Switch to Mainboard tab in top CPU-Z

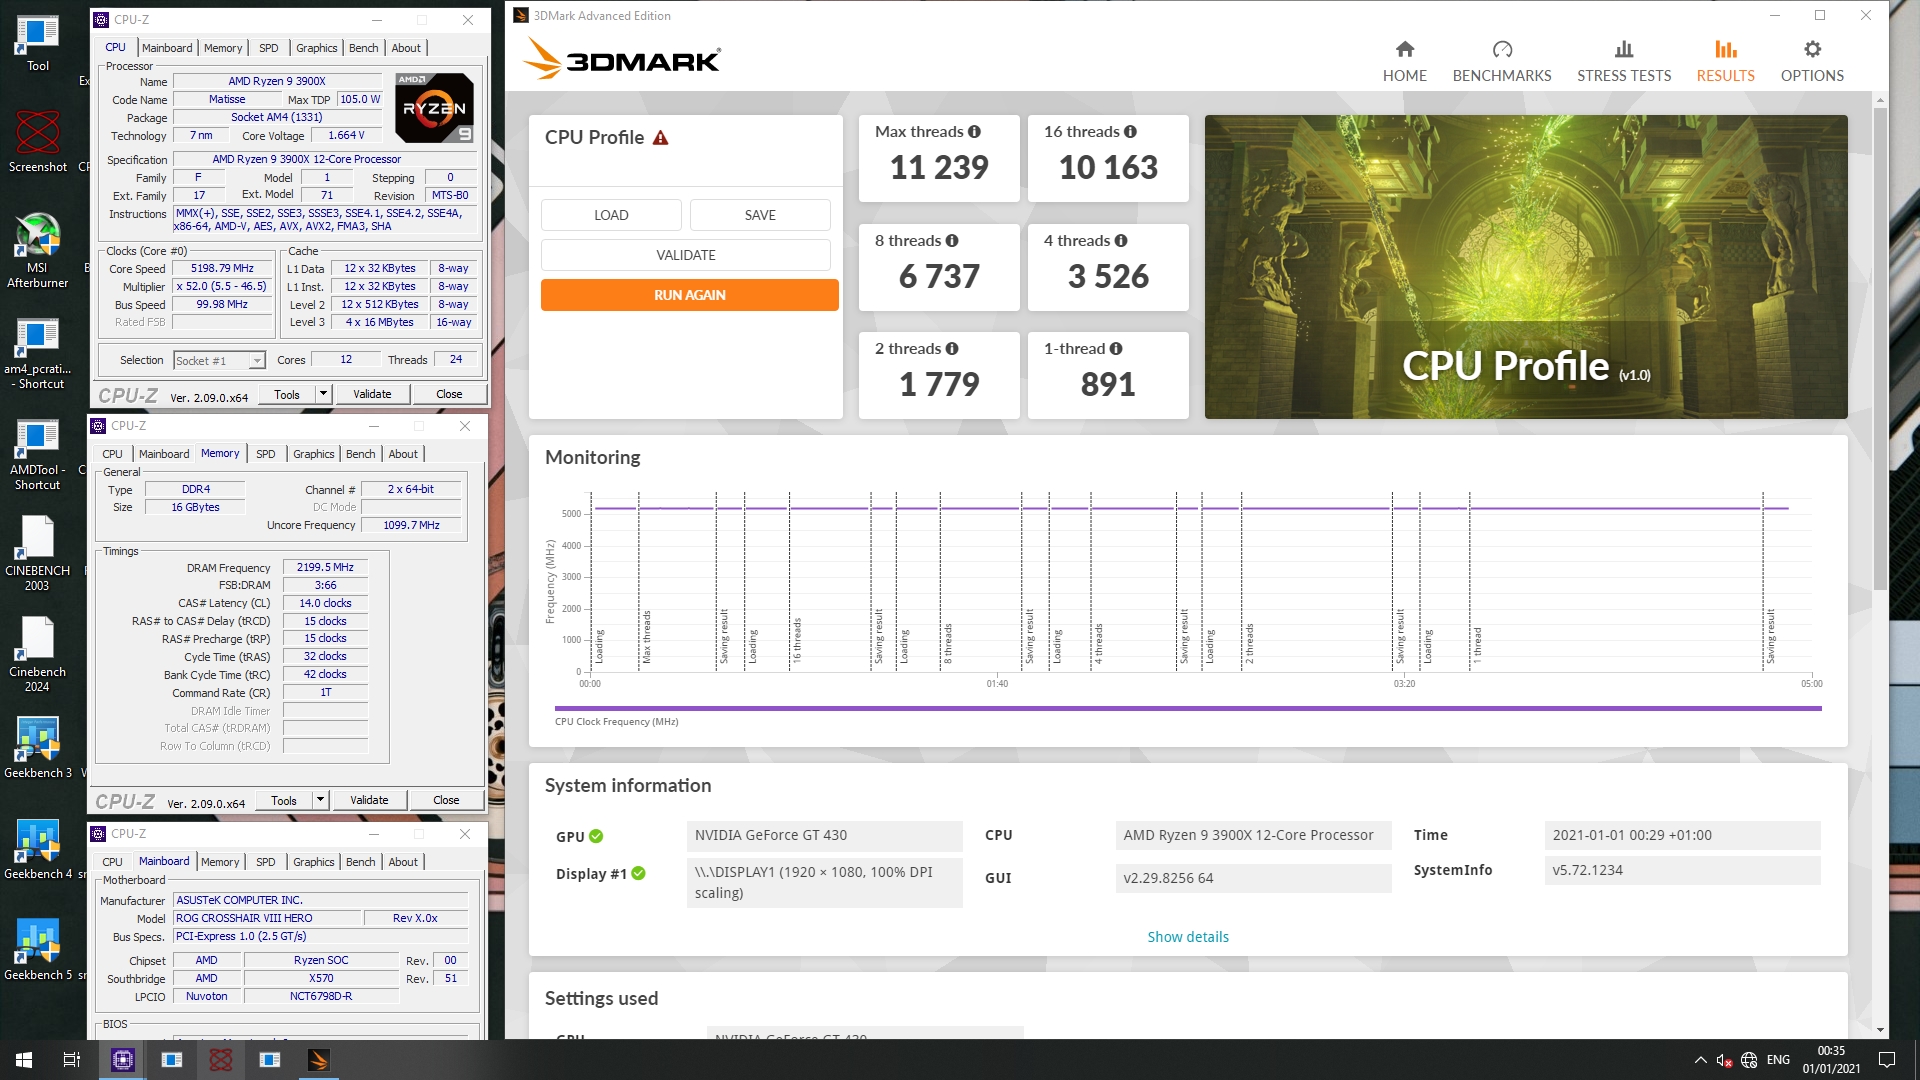166,48
